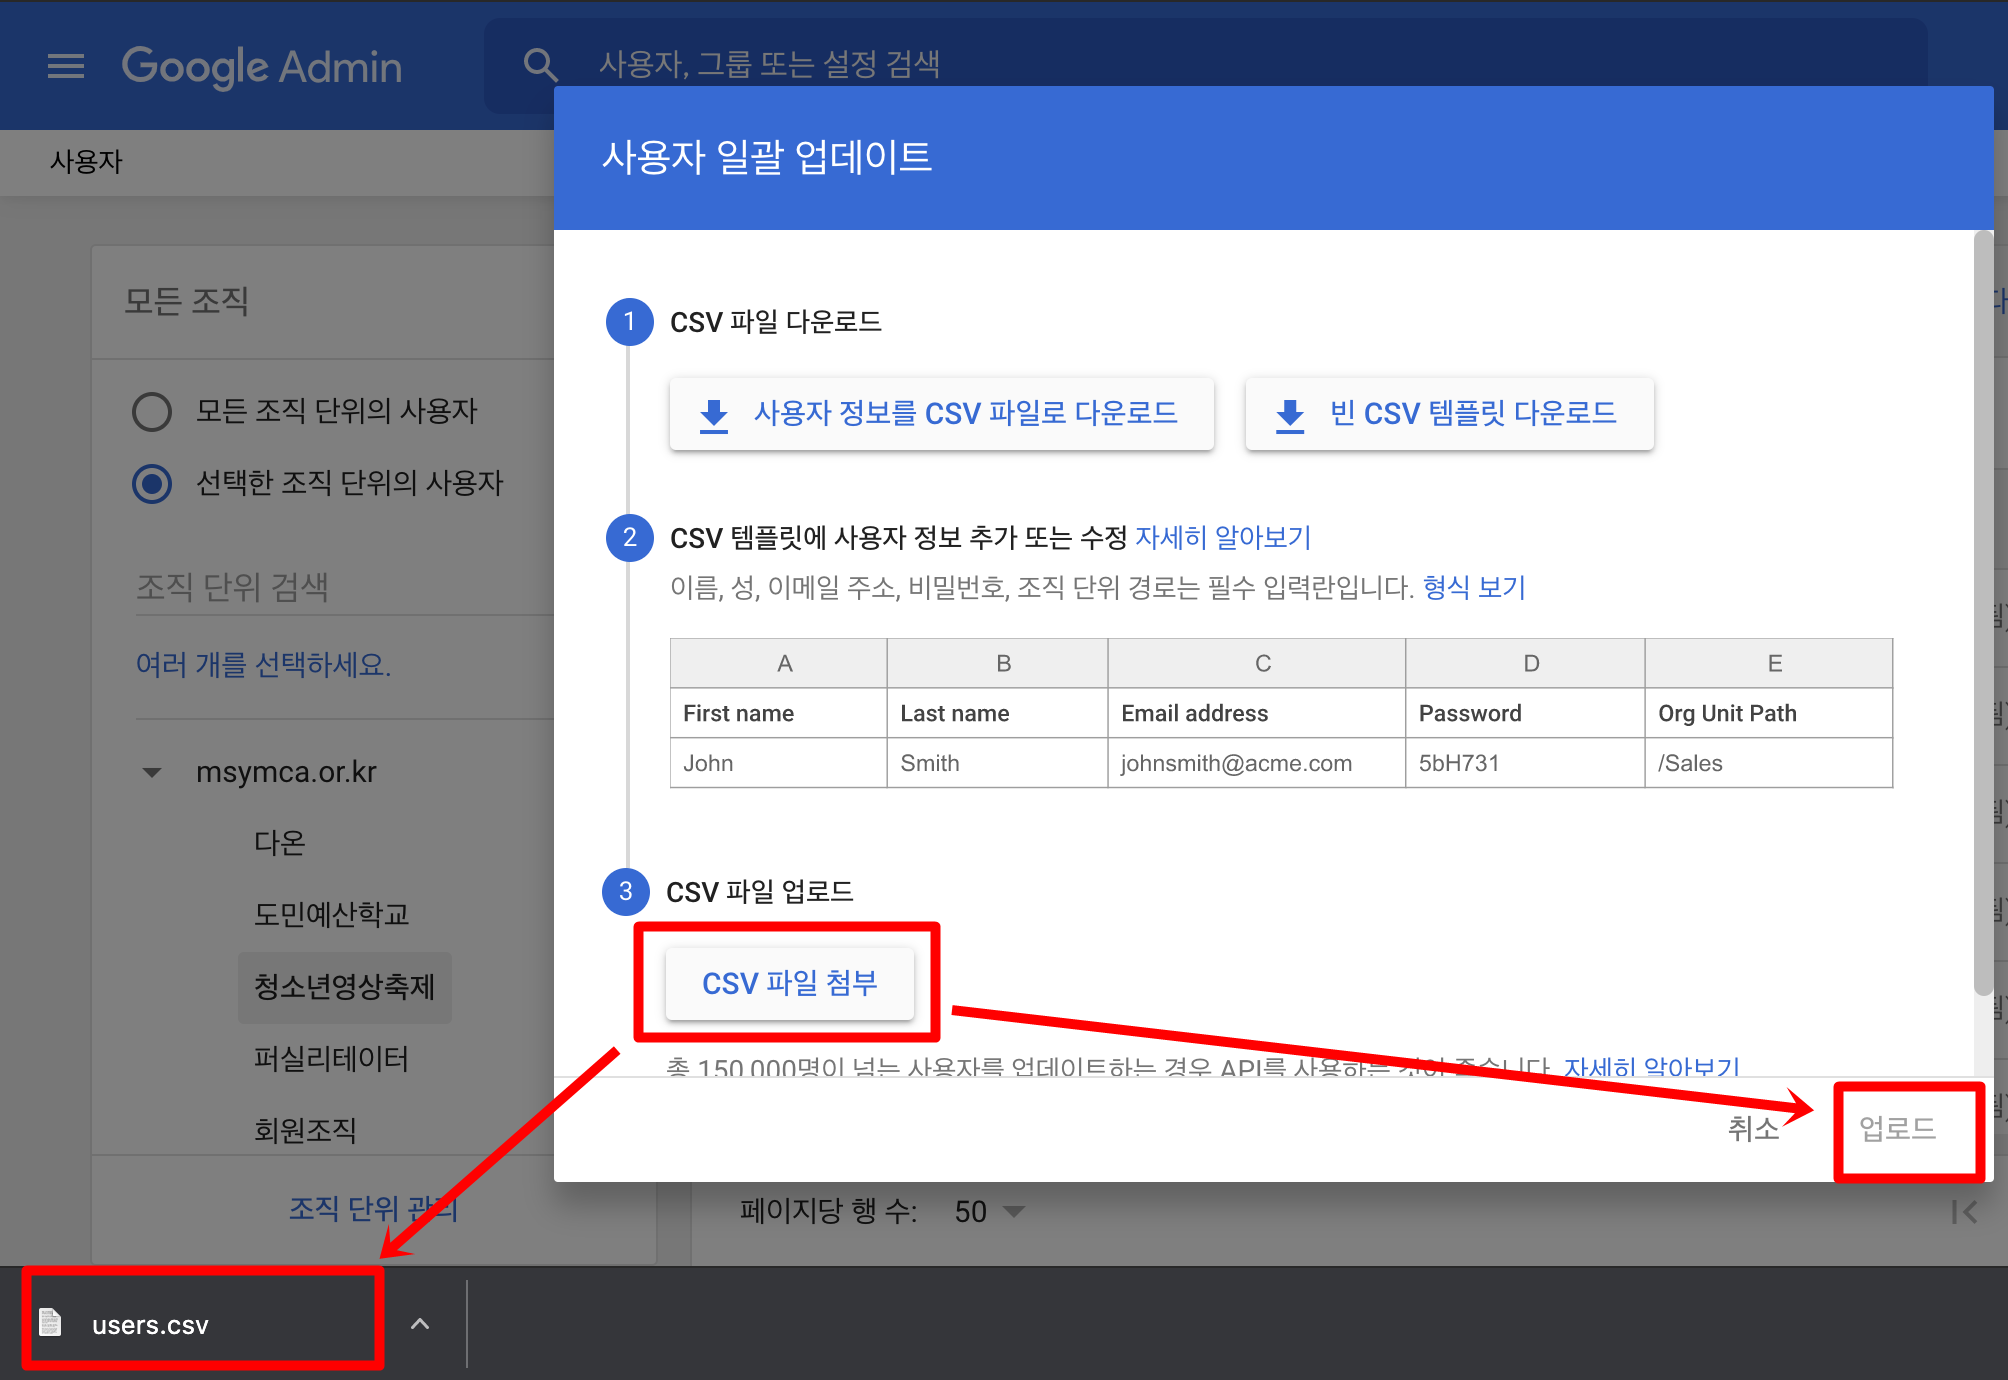Select 선택한 조직 단위의 사용자 radio button
This screenshot has height=1380, width=2008.
[x=152, y=483]
